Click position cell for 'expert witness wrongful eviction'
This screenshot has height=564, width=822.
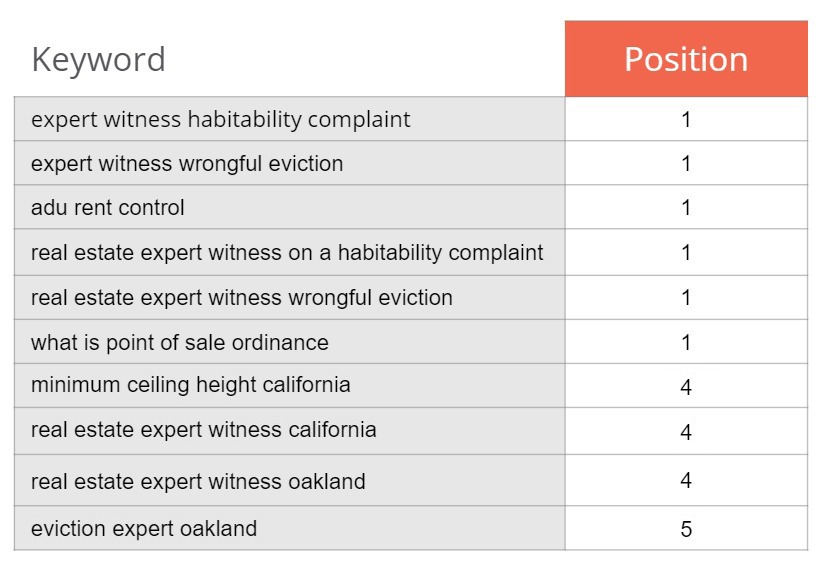[x=686, y=163]
